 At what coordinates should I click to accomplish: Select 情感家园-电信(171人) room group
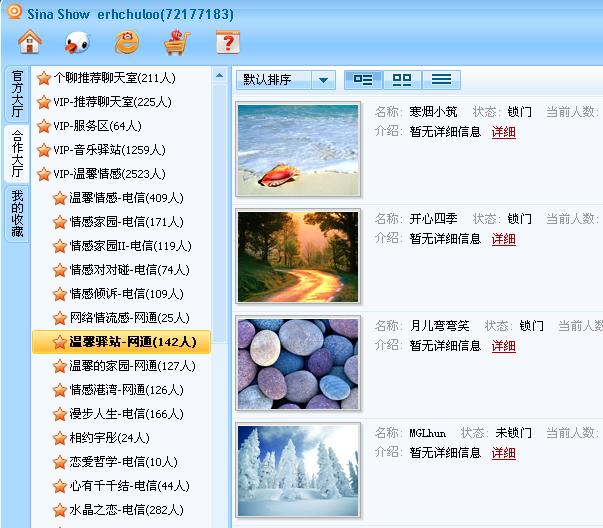pyautogui.click(x=126, y=222)
